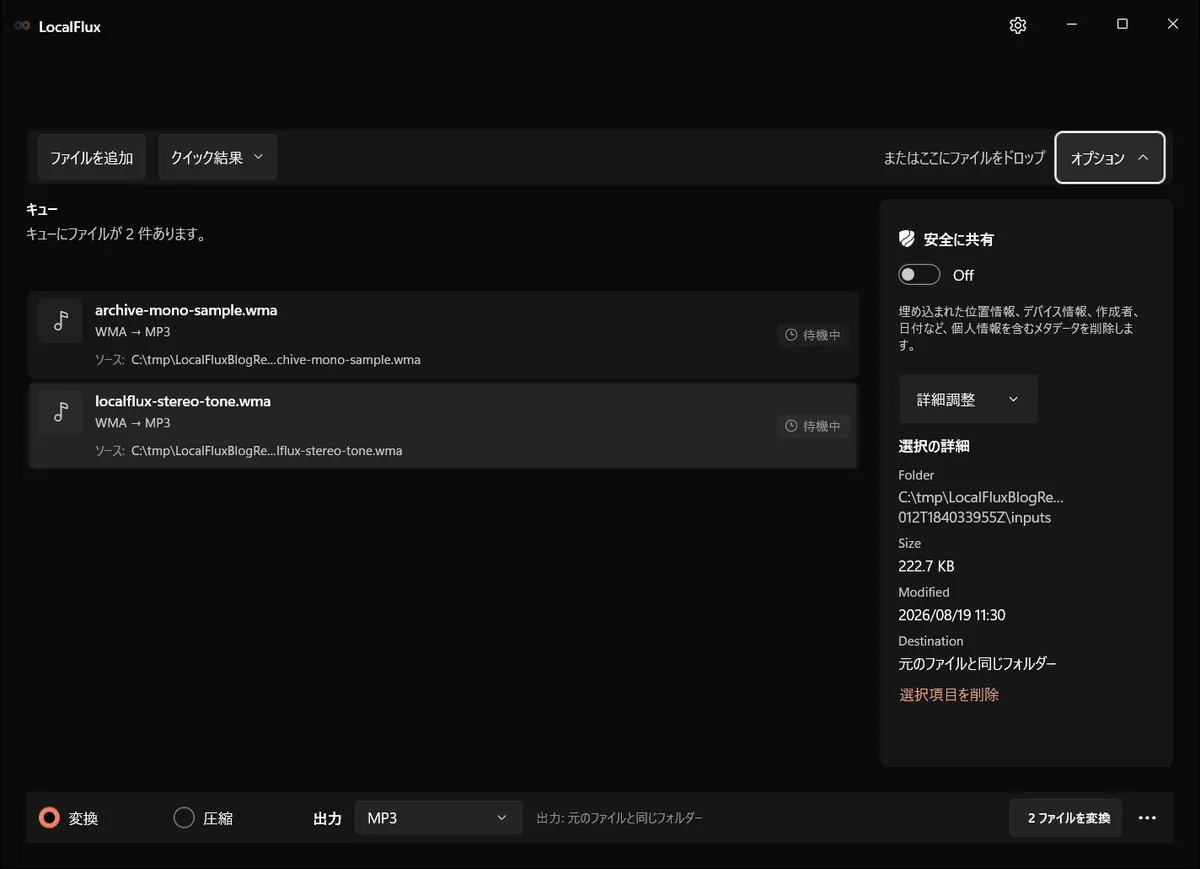Click 待機中 status badge of archive-mono-sample.wma
This screenshot has height=869, width=1200.
813,335
